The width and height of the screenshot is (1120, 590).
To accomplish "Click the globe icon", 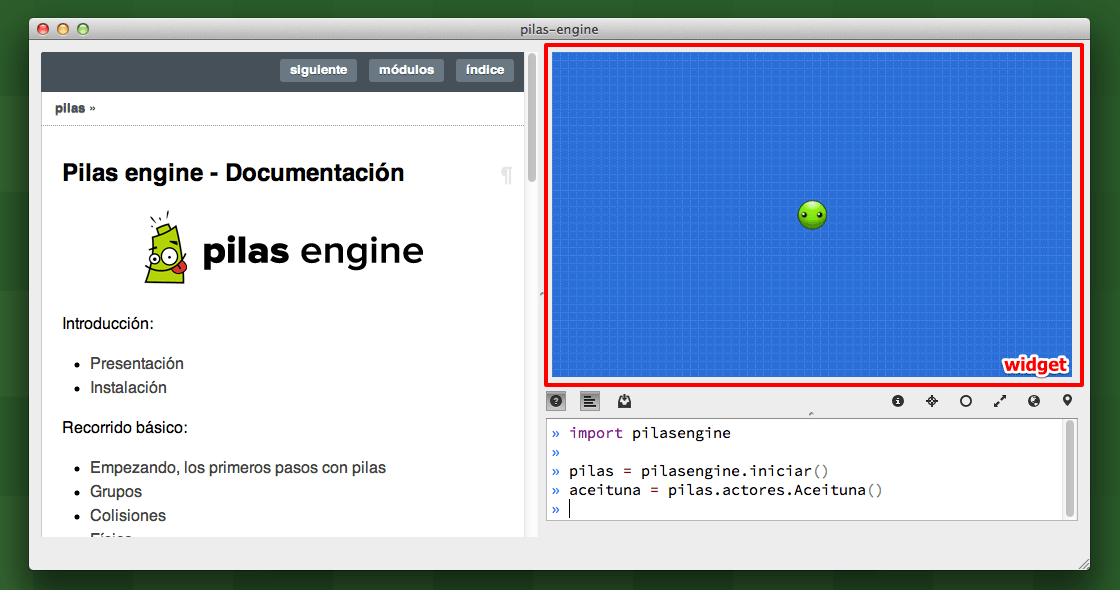I will (x=1034, y=401).
